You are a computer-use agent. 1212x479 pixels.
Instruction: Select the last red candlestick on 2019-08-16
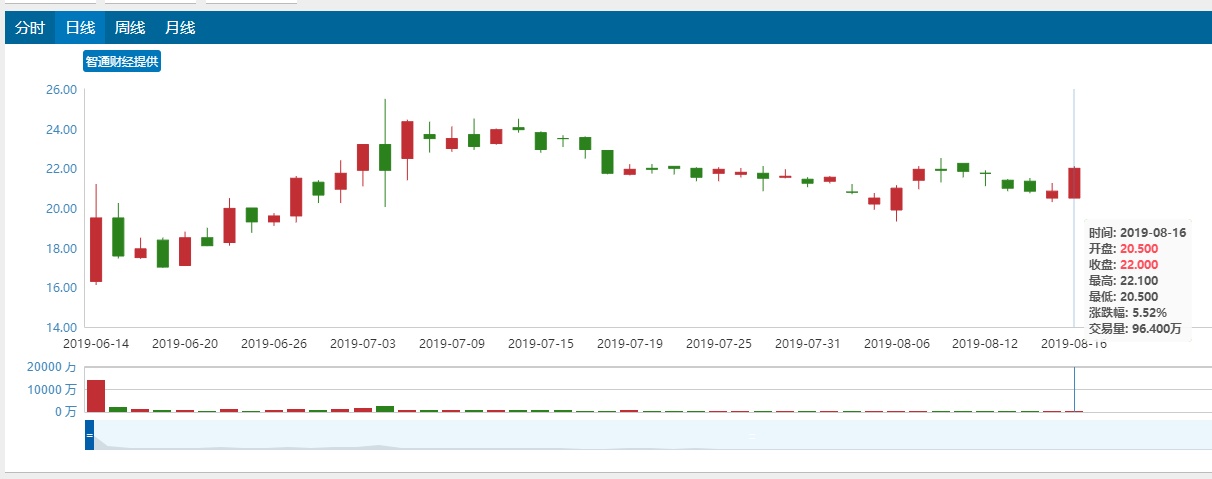click(1074, 183)
